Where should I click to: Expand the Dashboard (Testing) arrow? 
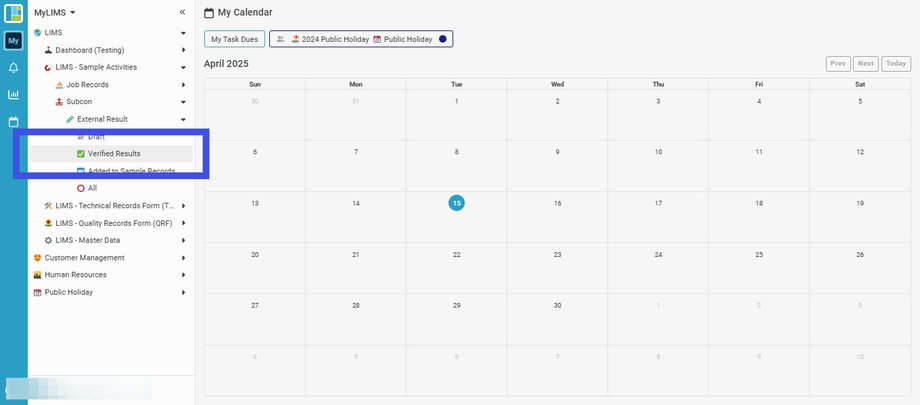(x=183, y=50)
